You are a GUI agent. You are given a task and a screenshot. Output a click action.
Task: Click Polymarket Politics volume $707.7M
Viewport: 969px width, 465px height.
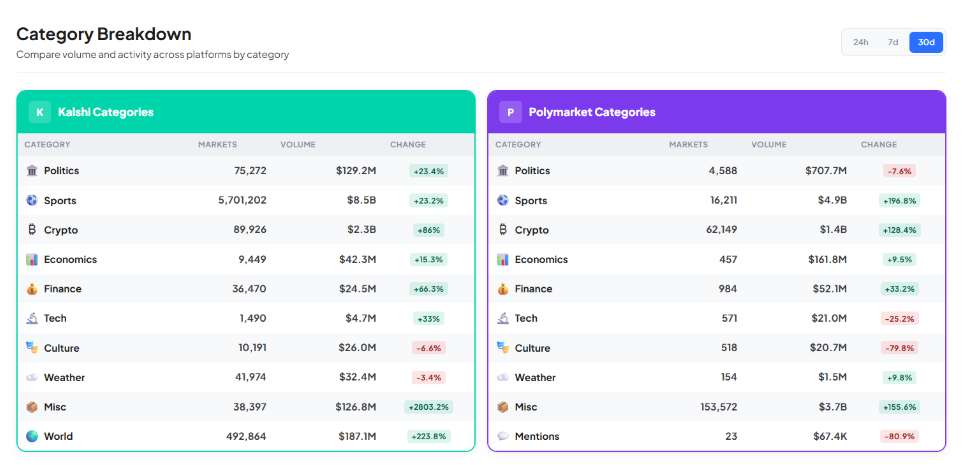[826, 171]
